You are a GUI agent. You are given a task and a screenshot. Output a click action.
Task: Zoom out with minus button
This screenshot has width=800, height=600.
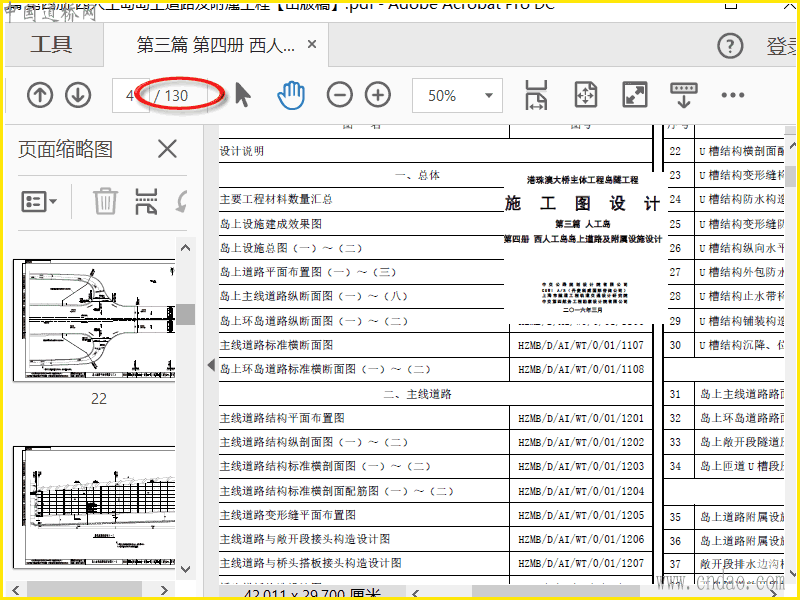tap(340, 95)
